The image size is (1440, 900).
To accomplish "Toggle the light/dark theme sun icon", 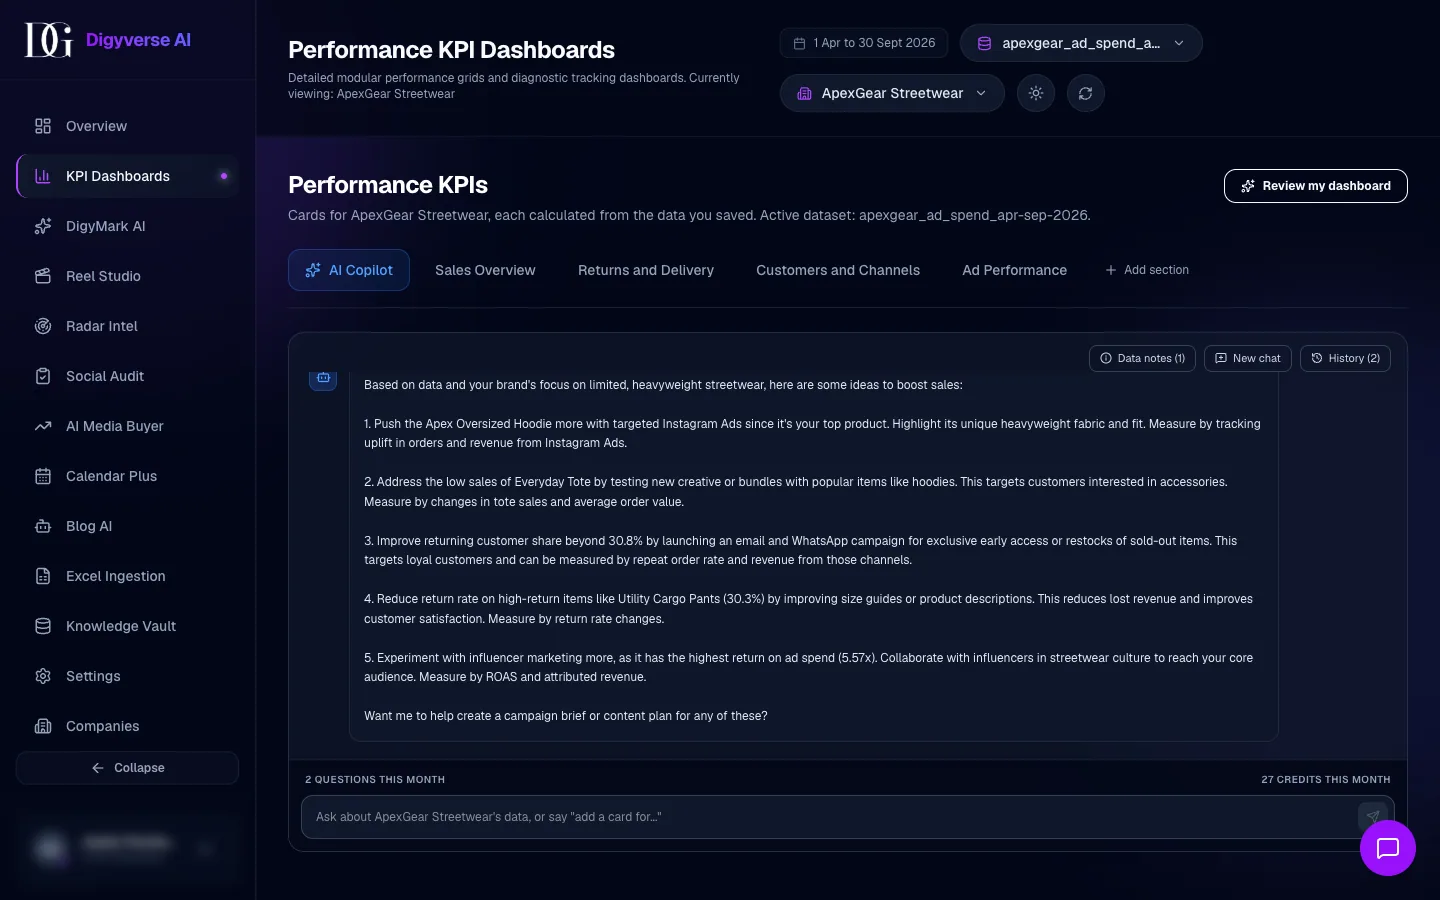I will tap(1036, 93).
